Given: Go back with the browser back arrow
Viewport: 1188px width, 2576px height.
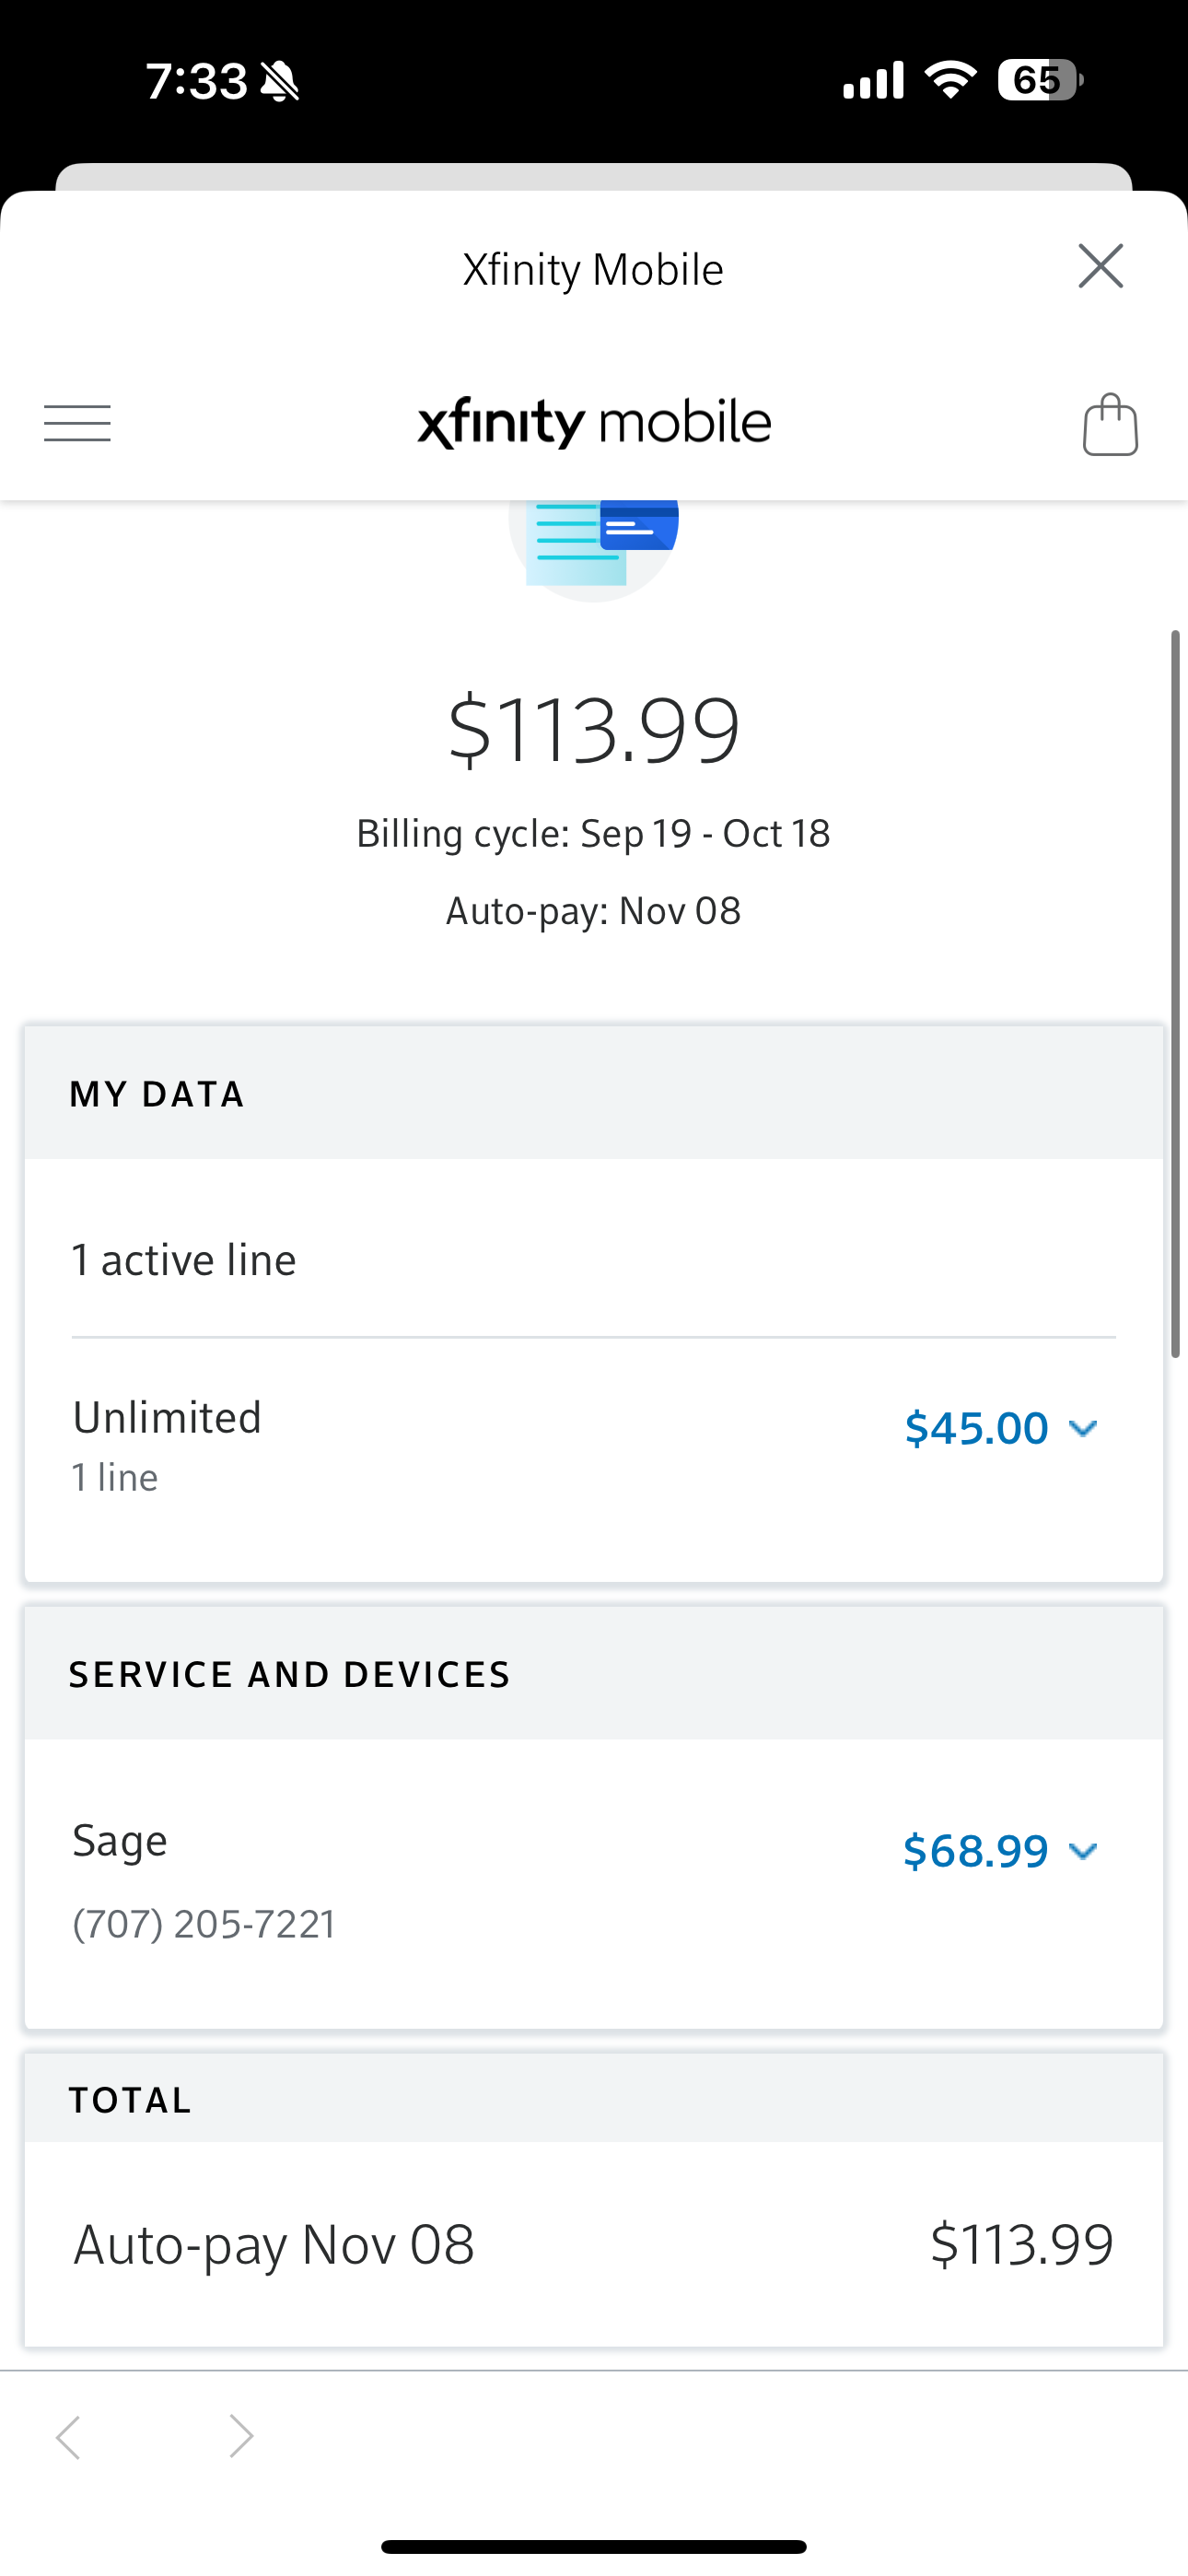Looking at the screenshot, I should pos(68,2436).
